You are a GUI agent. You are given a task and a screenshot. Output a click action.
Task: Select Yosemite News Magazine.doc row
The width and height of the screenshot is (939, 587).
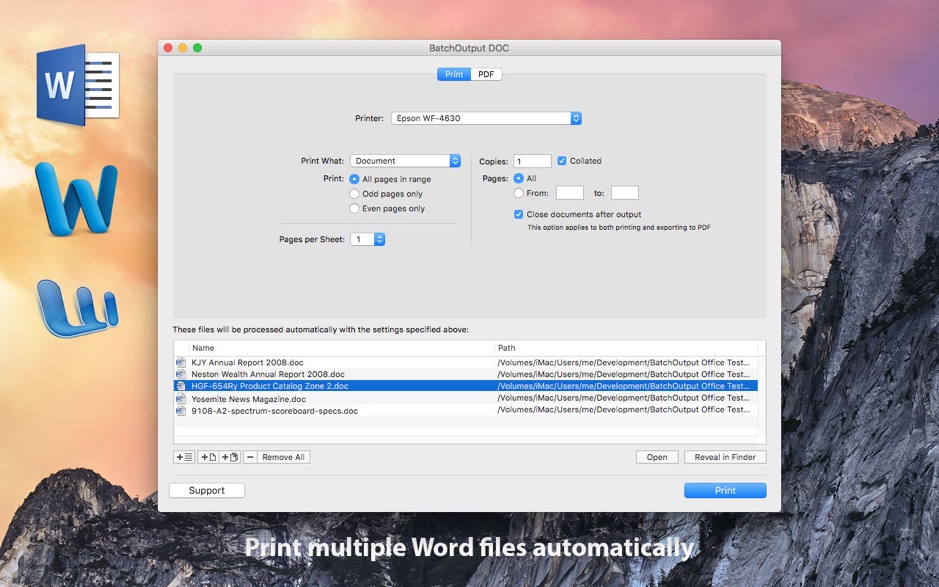[x=466, y=398]
